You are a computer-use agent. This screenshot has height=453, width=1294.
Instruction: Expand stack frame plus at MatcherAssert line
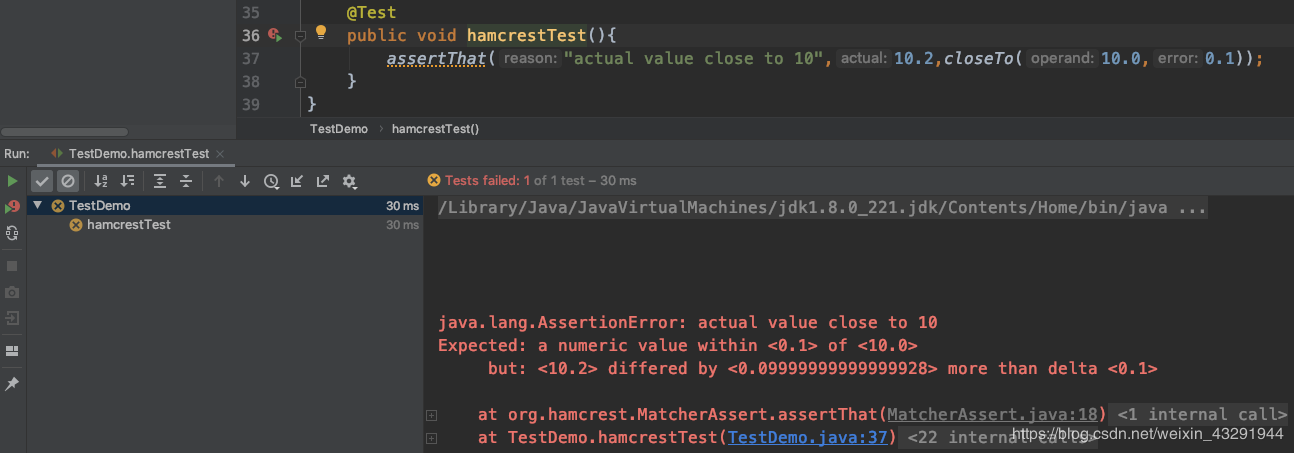click(x=431, y=414)
